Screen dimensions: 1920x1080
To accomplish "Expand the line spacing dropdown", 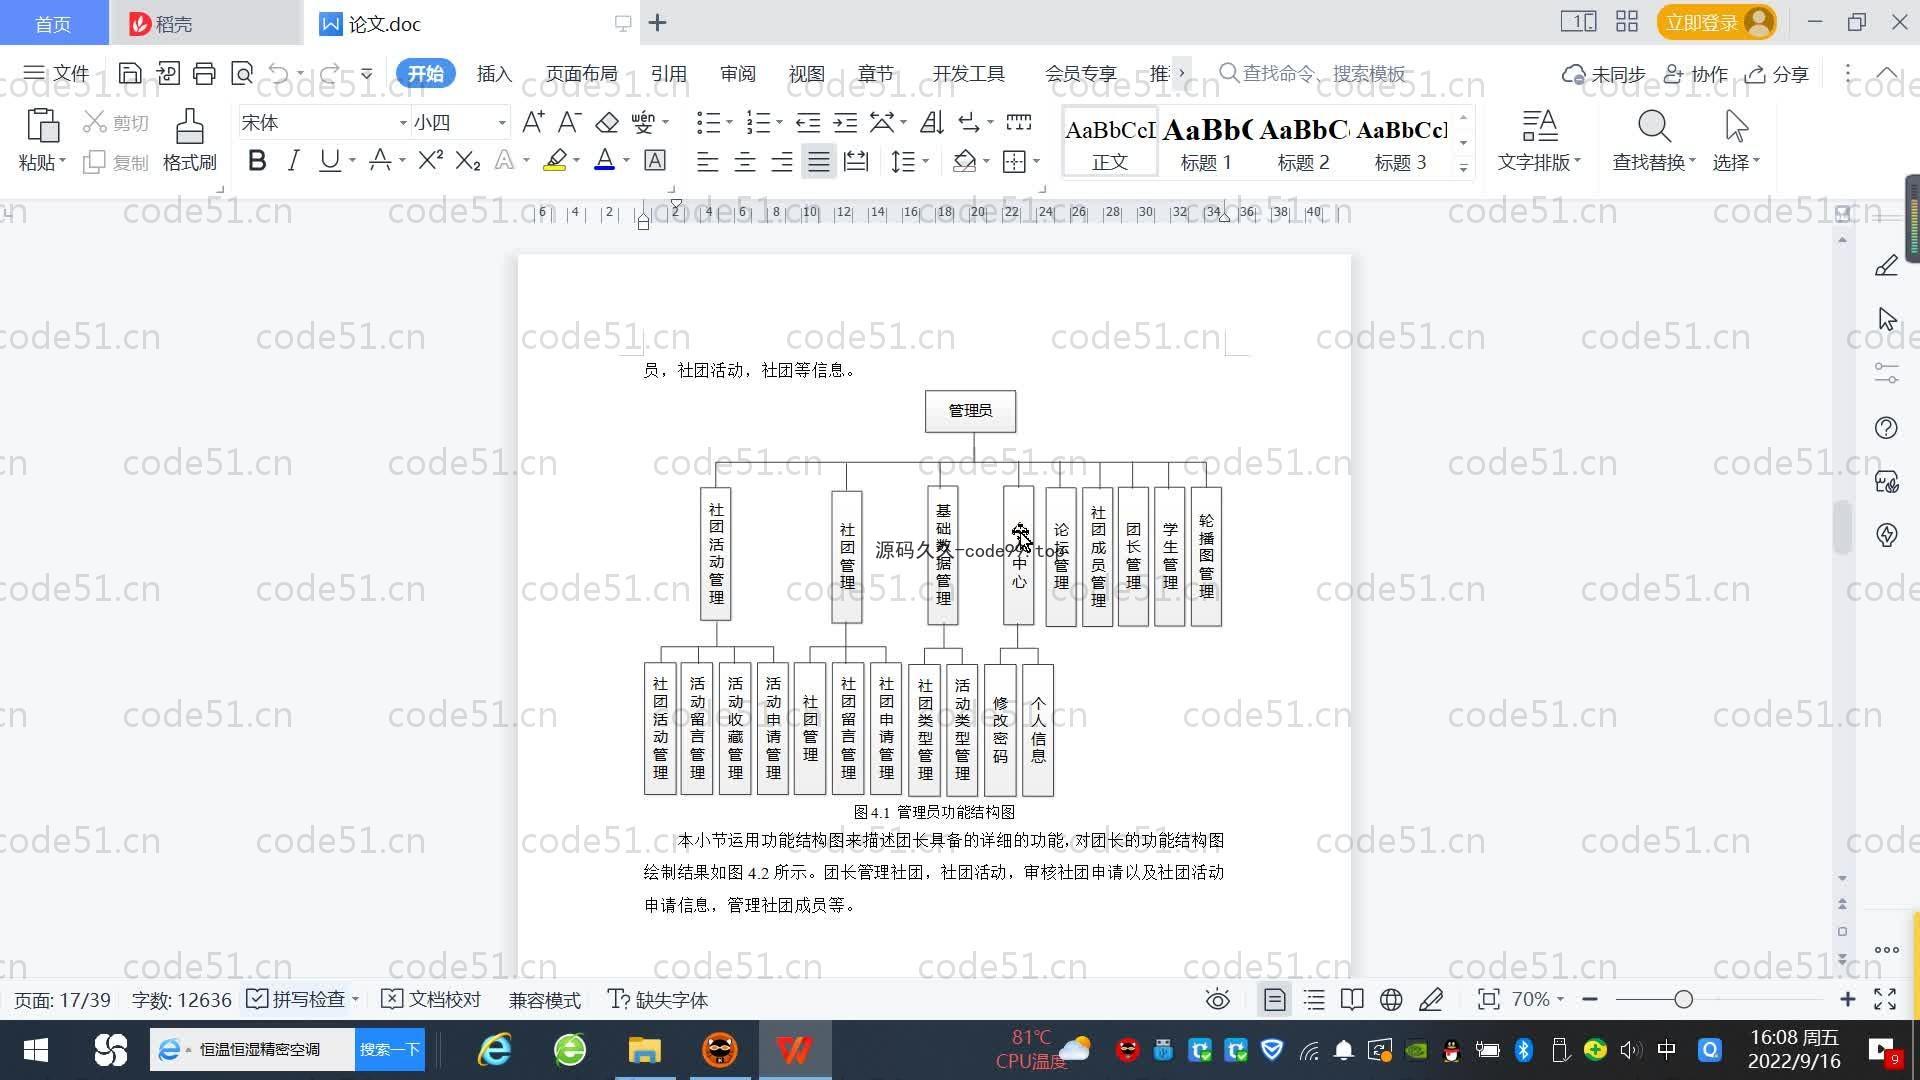I will pyautogui.click(x=926, y=161).
